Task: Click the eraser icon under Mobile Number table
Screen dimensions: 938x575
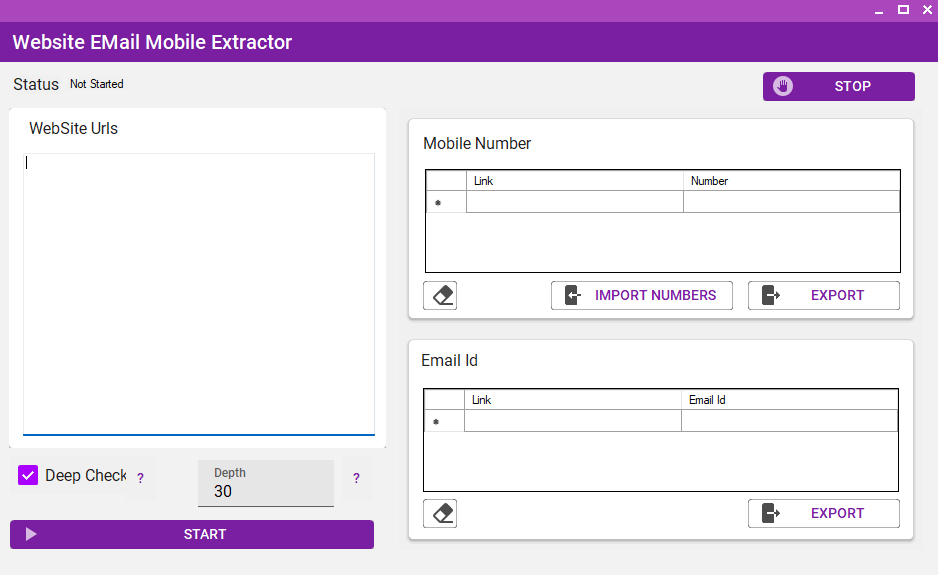Action: pos(440,296)
